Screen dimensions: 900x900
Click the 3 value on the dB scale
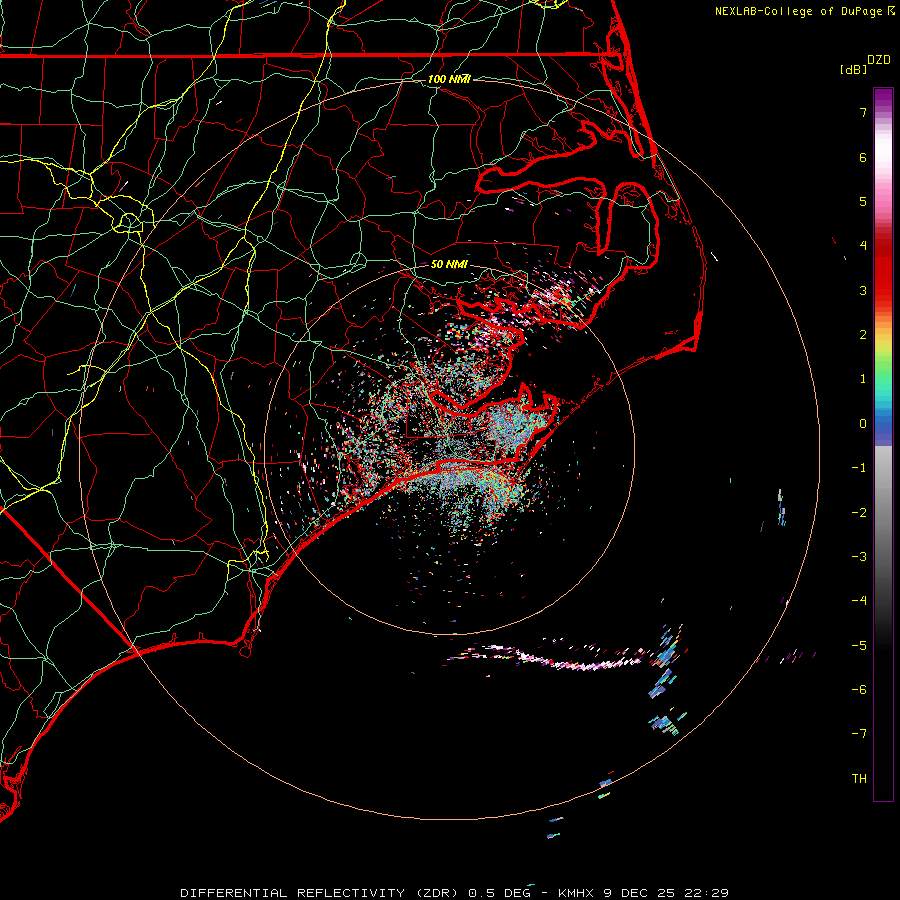point(863,290)
